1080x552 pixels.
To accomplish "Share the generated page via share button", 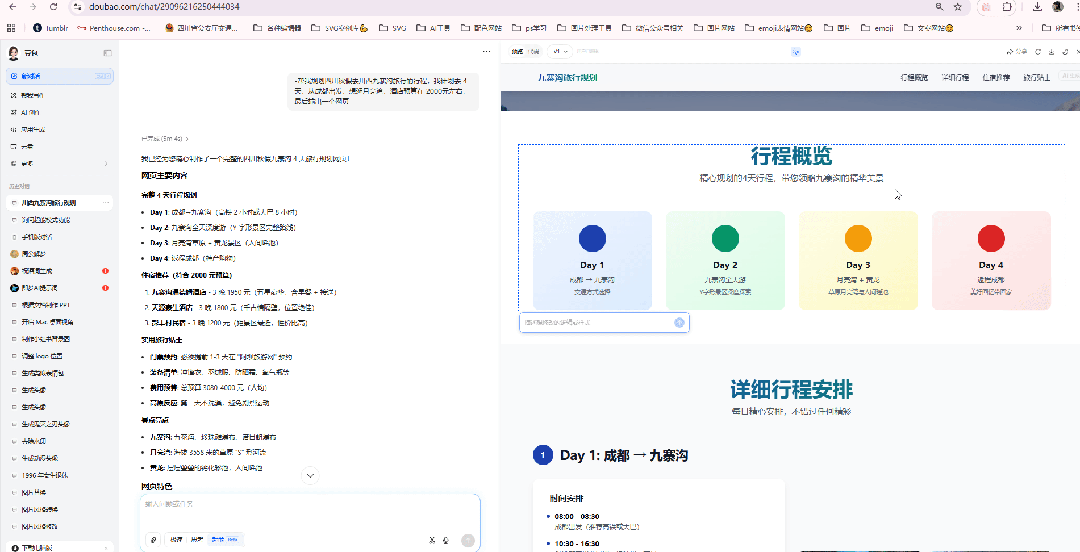I will (x=1016, y=52).
